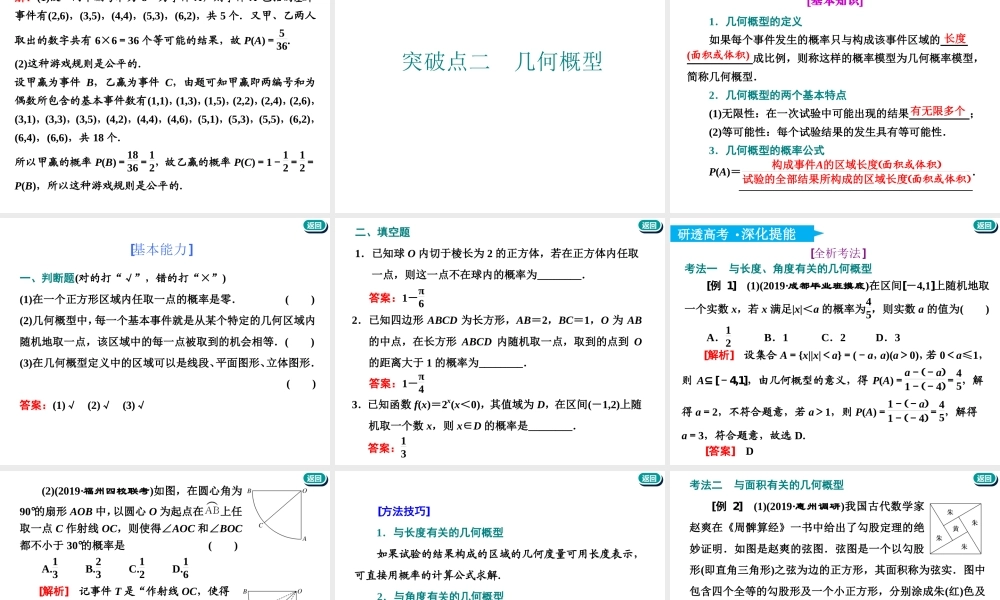The image size is (1000, 600).
Task: Click the 返回 icon on the 填空题 slide
Action: point(647,227)
